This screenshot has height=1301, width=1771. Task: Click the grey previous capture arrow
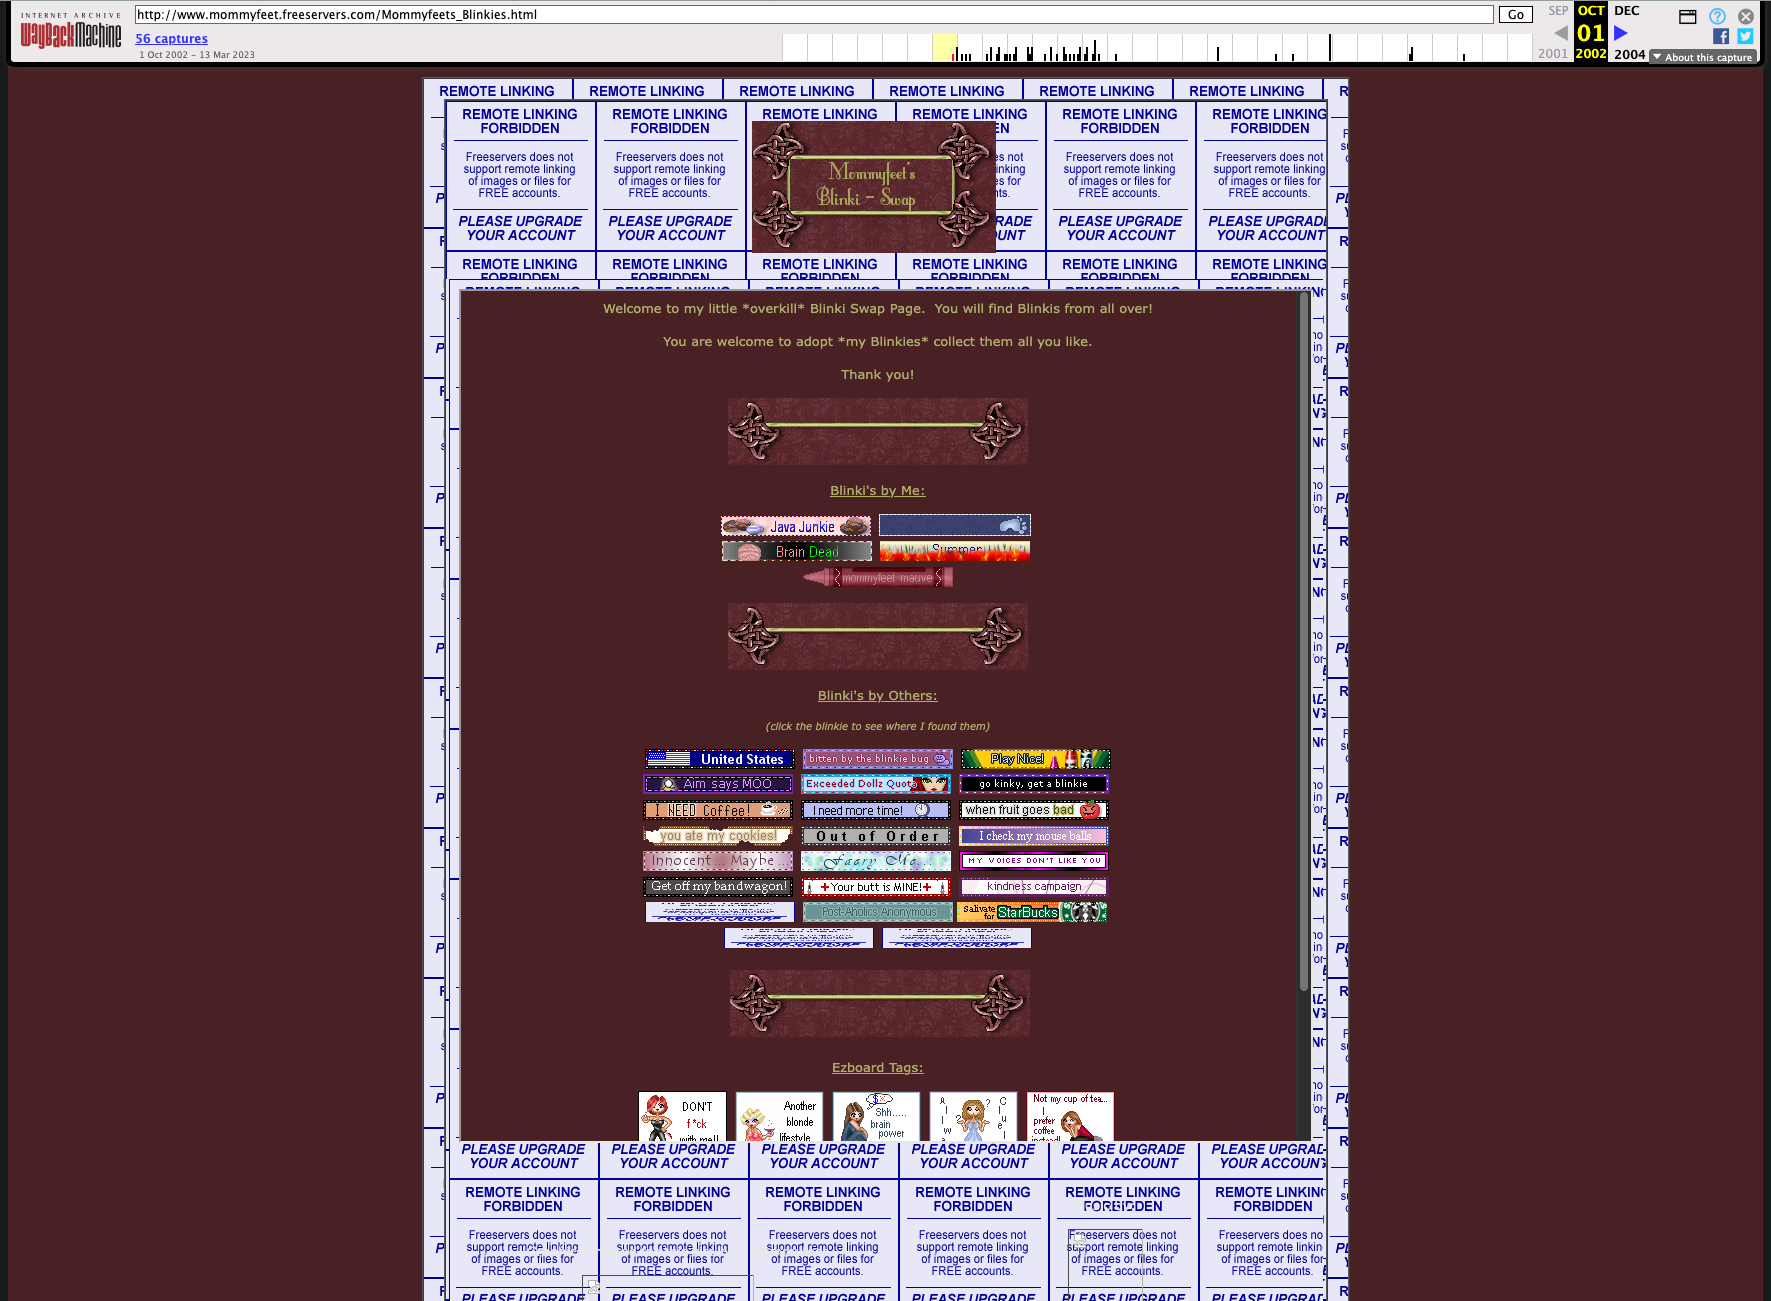point(1560,33)
